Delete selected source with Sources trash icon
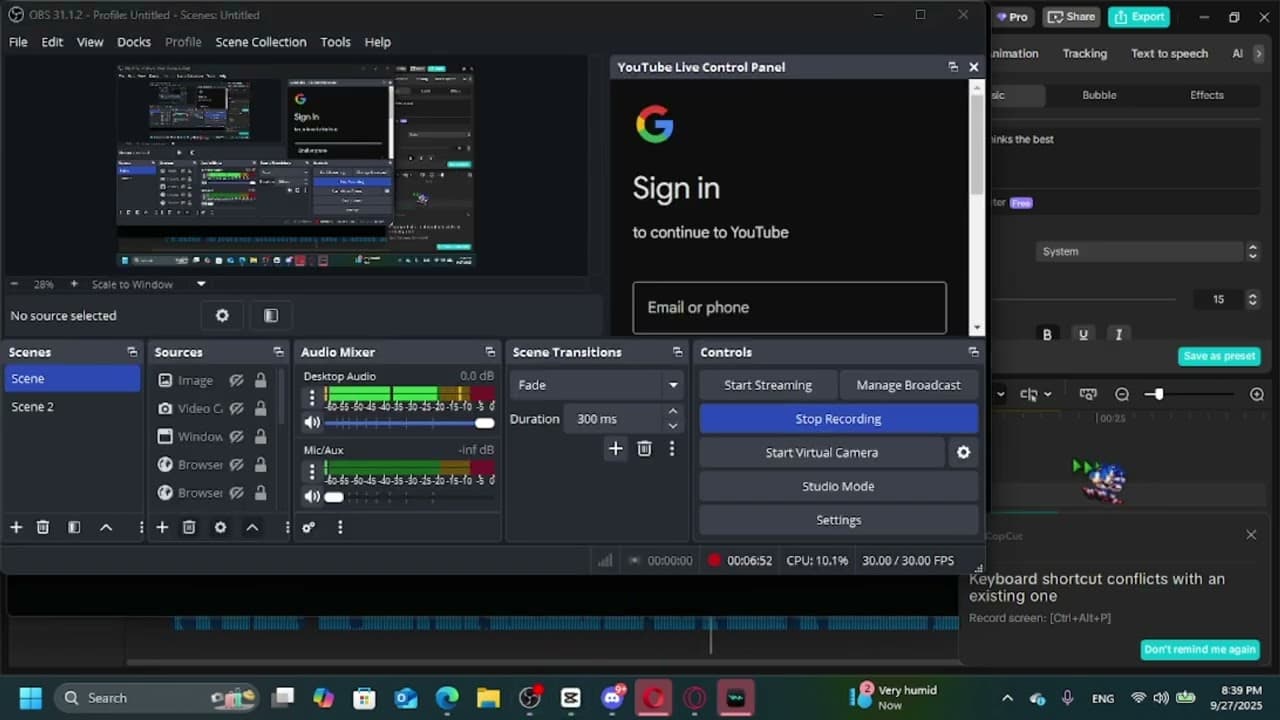This screenshot has width=1280, height=720. click(189, 527)
